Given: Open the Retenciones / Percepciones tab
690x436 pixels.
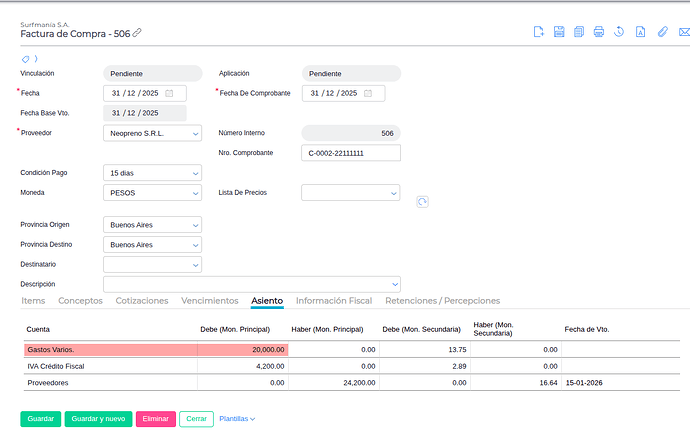Looking at the screenshot, I should point(443,300).
